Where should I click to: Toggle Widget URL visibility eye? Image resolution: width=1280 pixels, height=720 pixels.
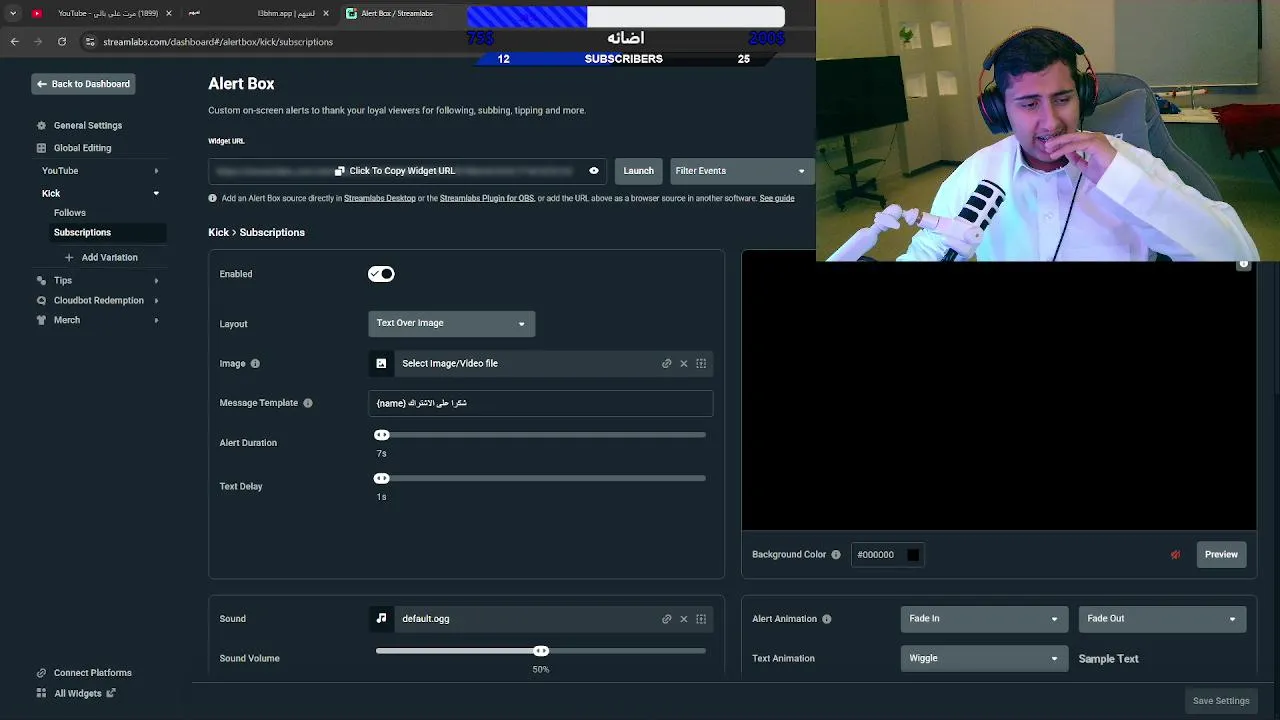pos(594,171)
